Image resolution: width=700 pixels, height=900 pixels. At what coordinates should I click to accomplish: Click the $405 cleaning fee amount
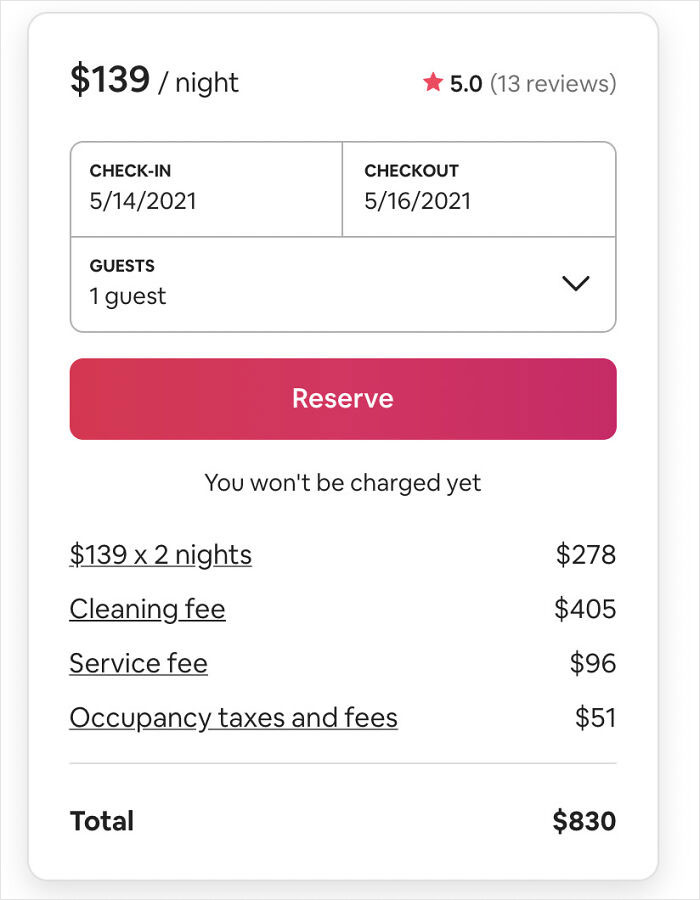585,609
